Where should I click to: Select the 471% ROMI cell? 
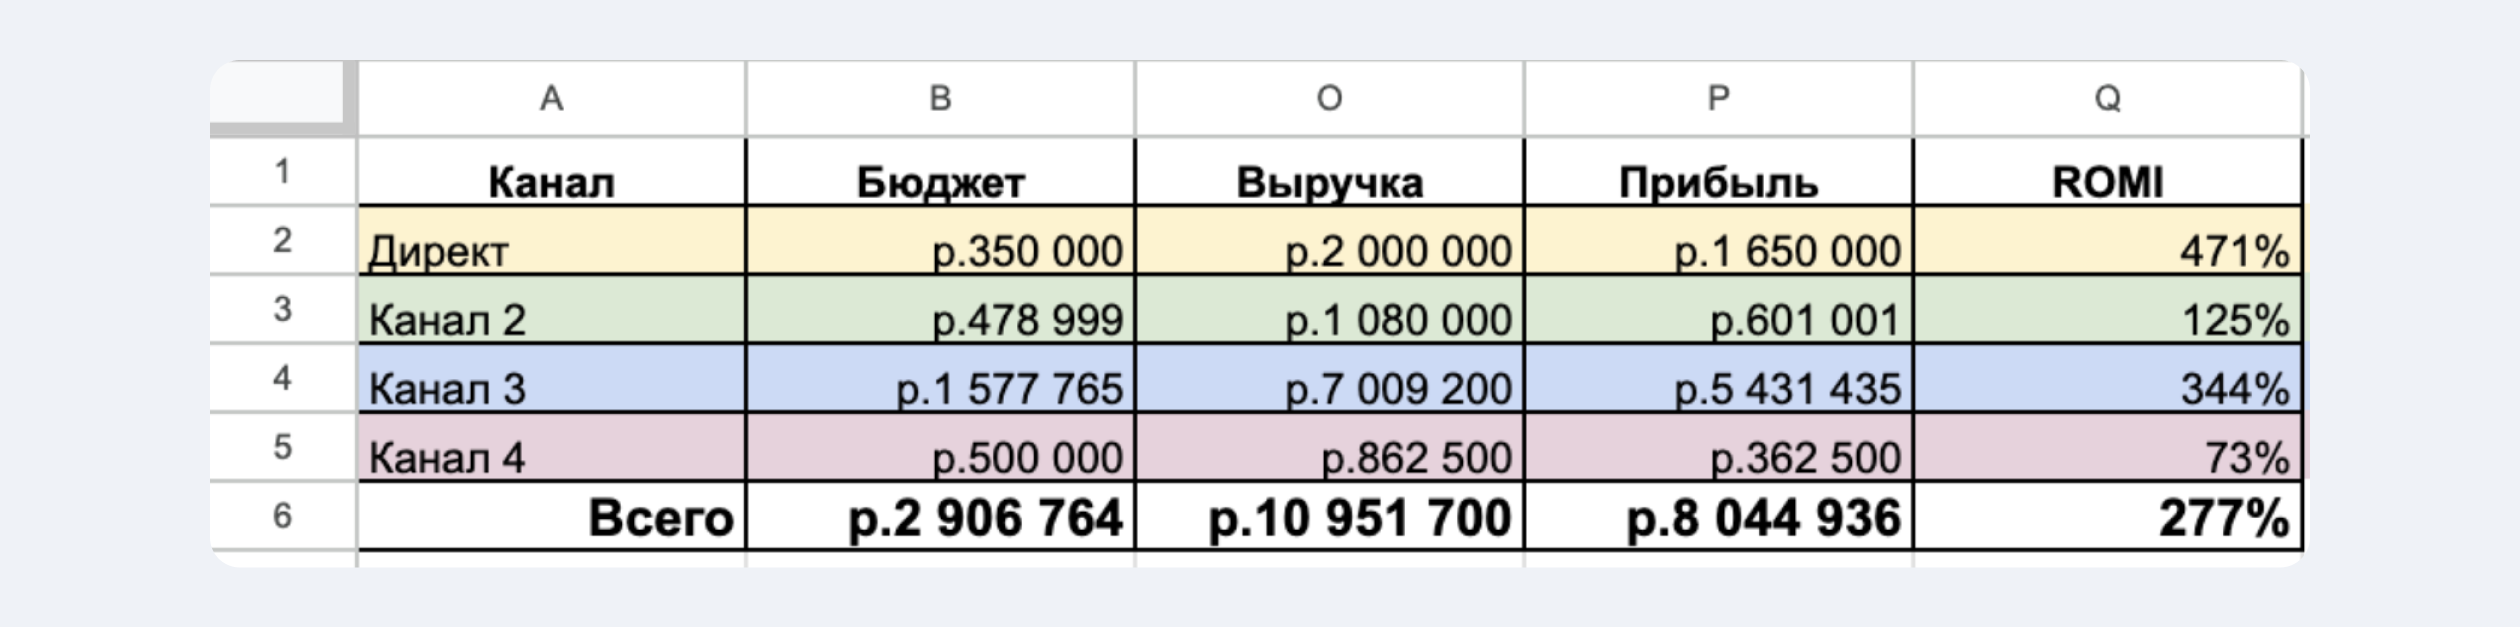click(2107, 241)
